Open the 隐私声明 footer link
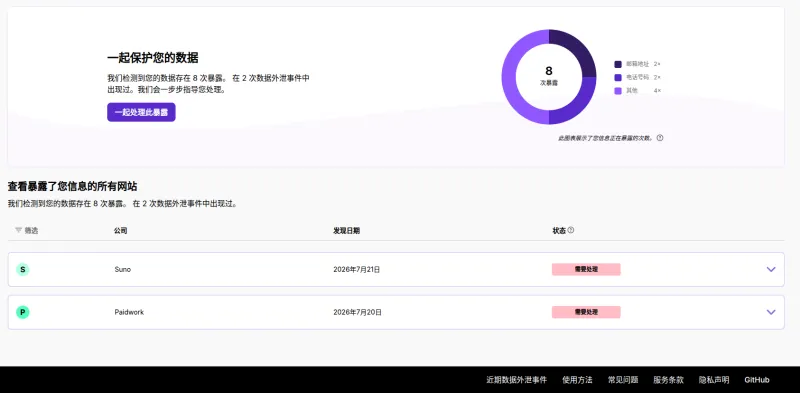800x393 pixels. [x=714, y=380]
